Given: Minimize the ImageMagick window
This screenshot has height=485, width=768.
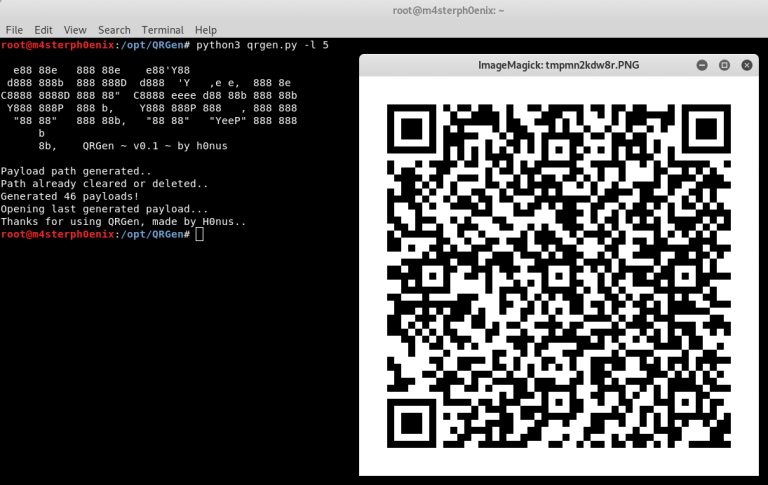Looking at the screenshot, I should 702,65.
